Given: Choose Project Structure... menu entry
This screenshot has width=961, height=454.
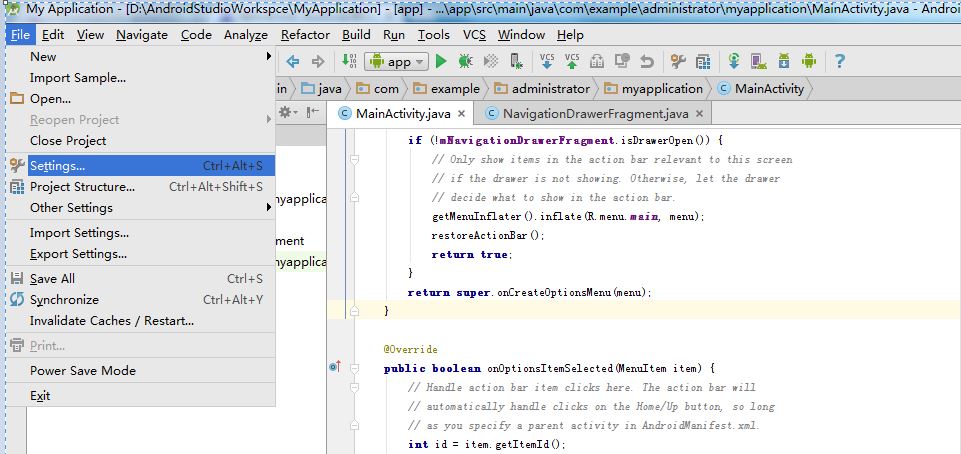Looking at the screenshot, I should [x=140, y=187].
